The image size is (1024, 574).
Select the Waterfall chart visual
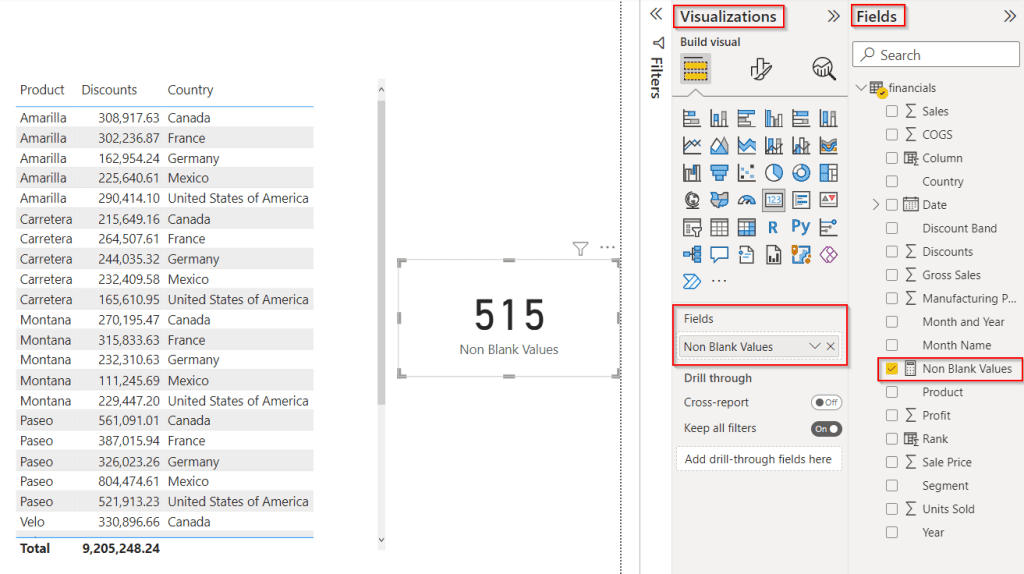[692, 173]
